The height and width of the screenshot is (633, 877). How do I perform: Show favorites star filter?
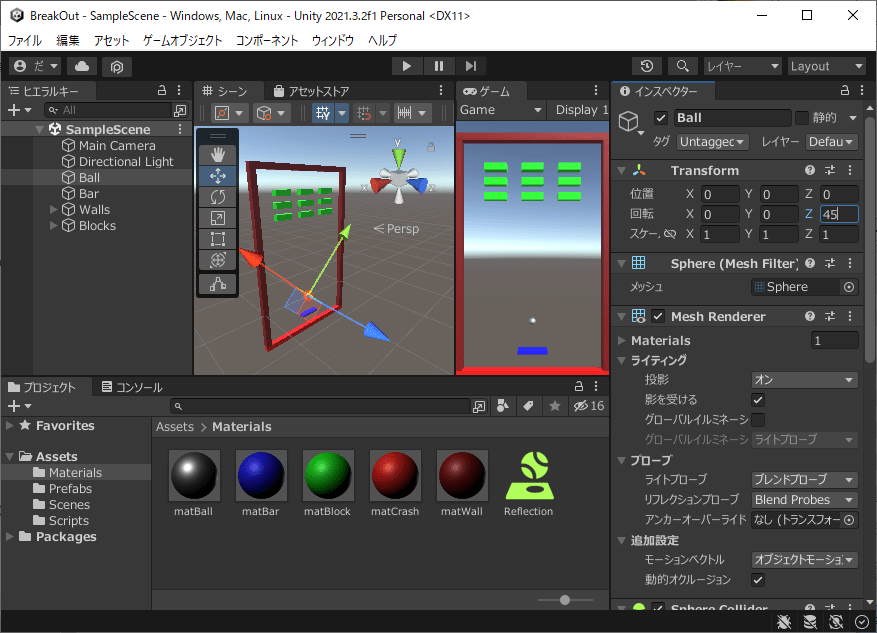coord(555,406)
